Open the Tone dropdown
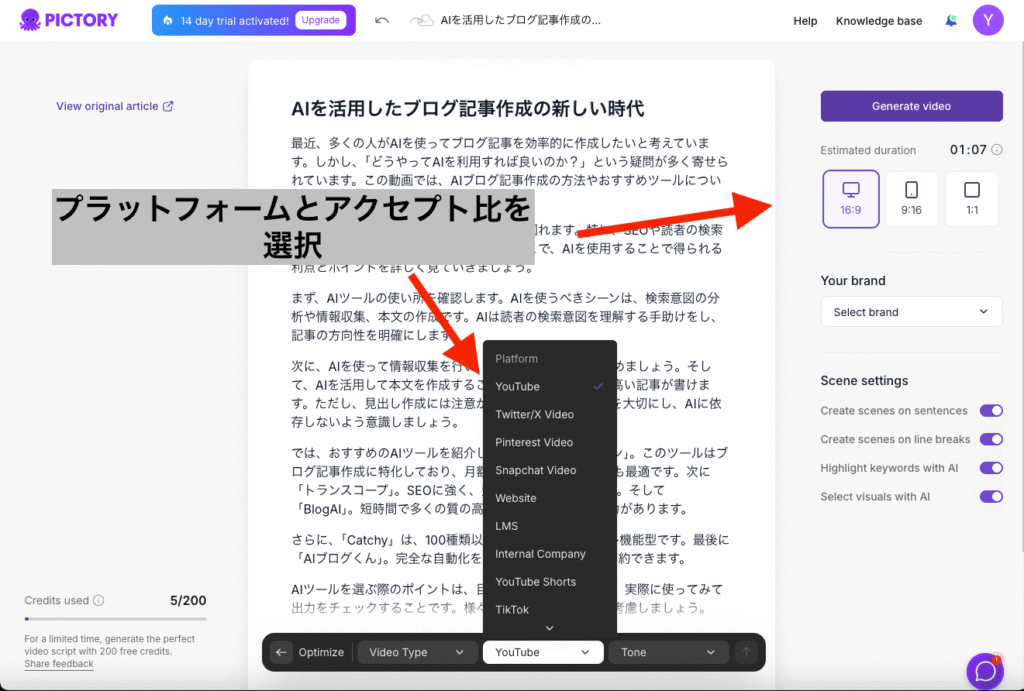The height and width of the screenshot is (691, 1024). tap(668, 652)
